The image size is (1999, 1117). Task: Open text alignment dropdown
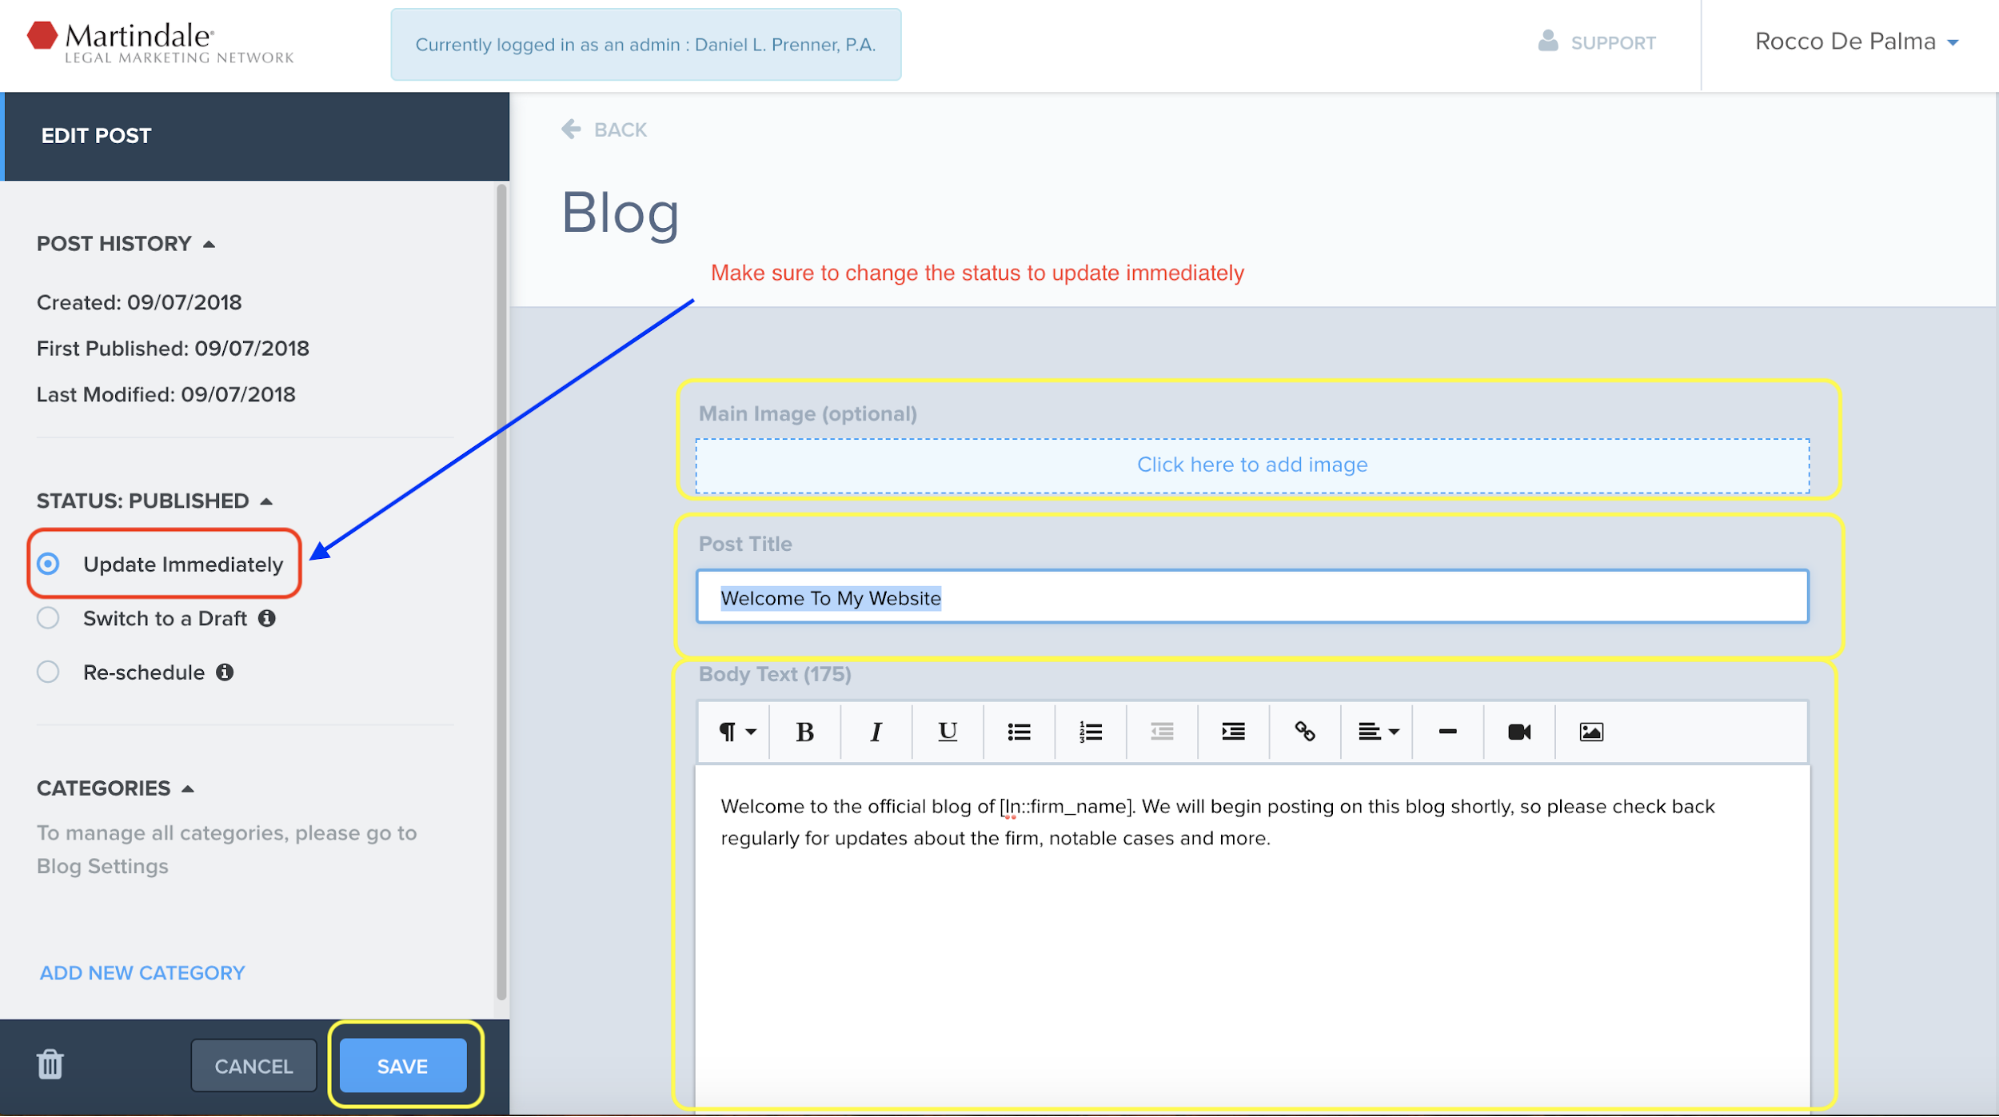[x=1377, y=732]
